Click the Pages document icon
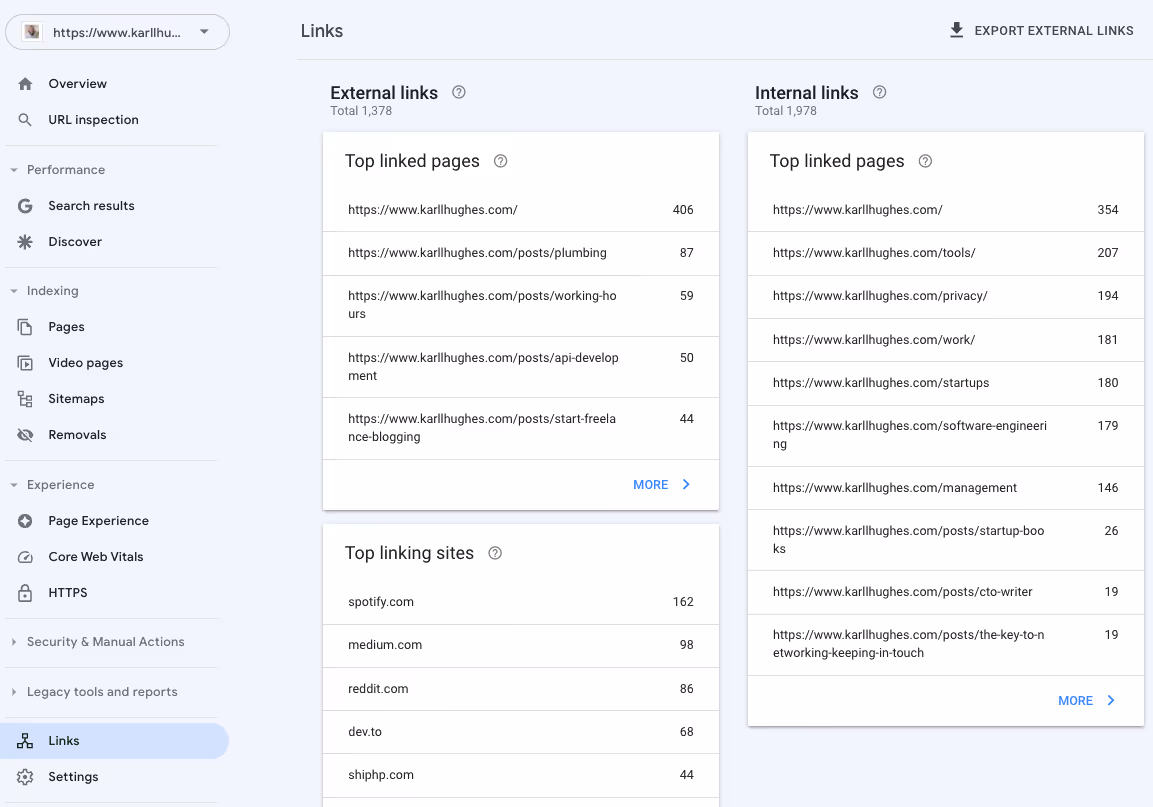This screenshot has height=807, width=1153. pos(25,327)
